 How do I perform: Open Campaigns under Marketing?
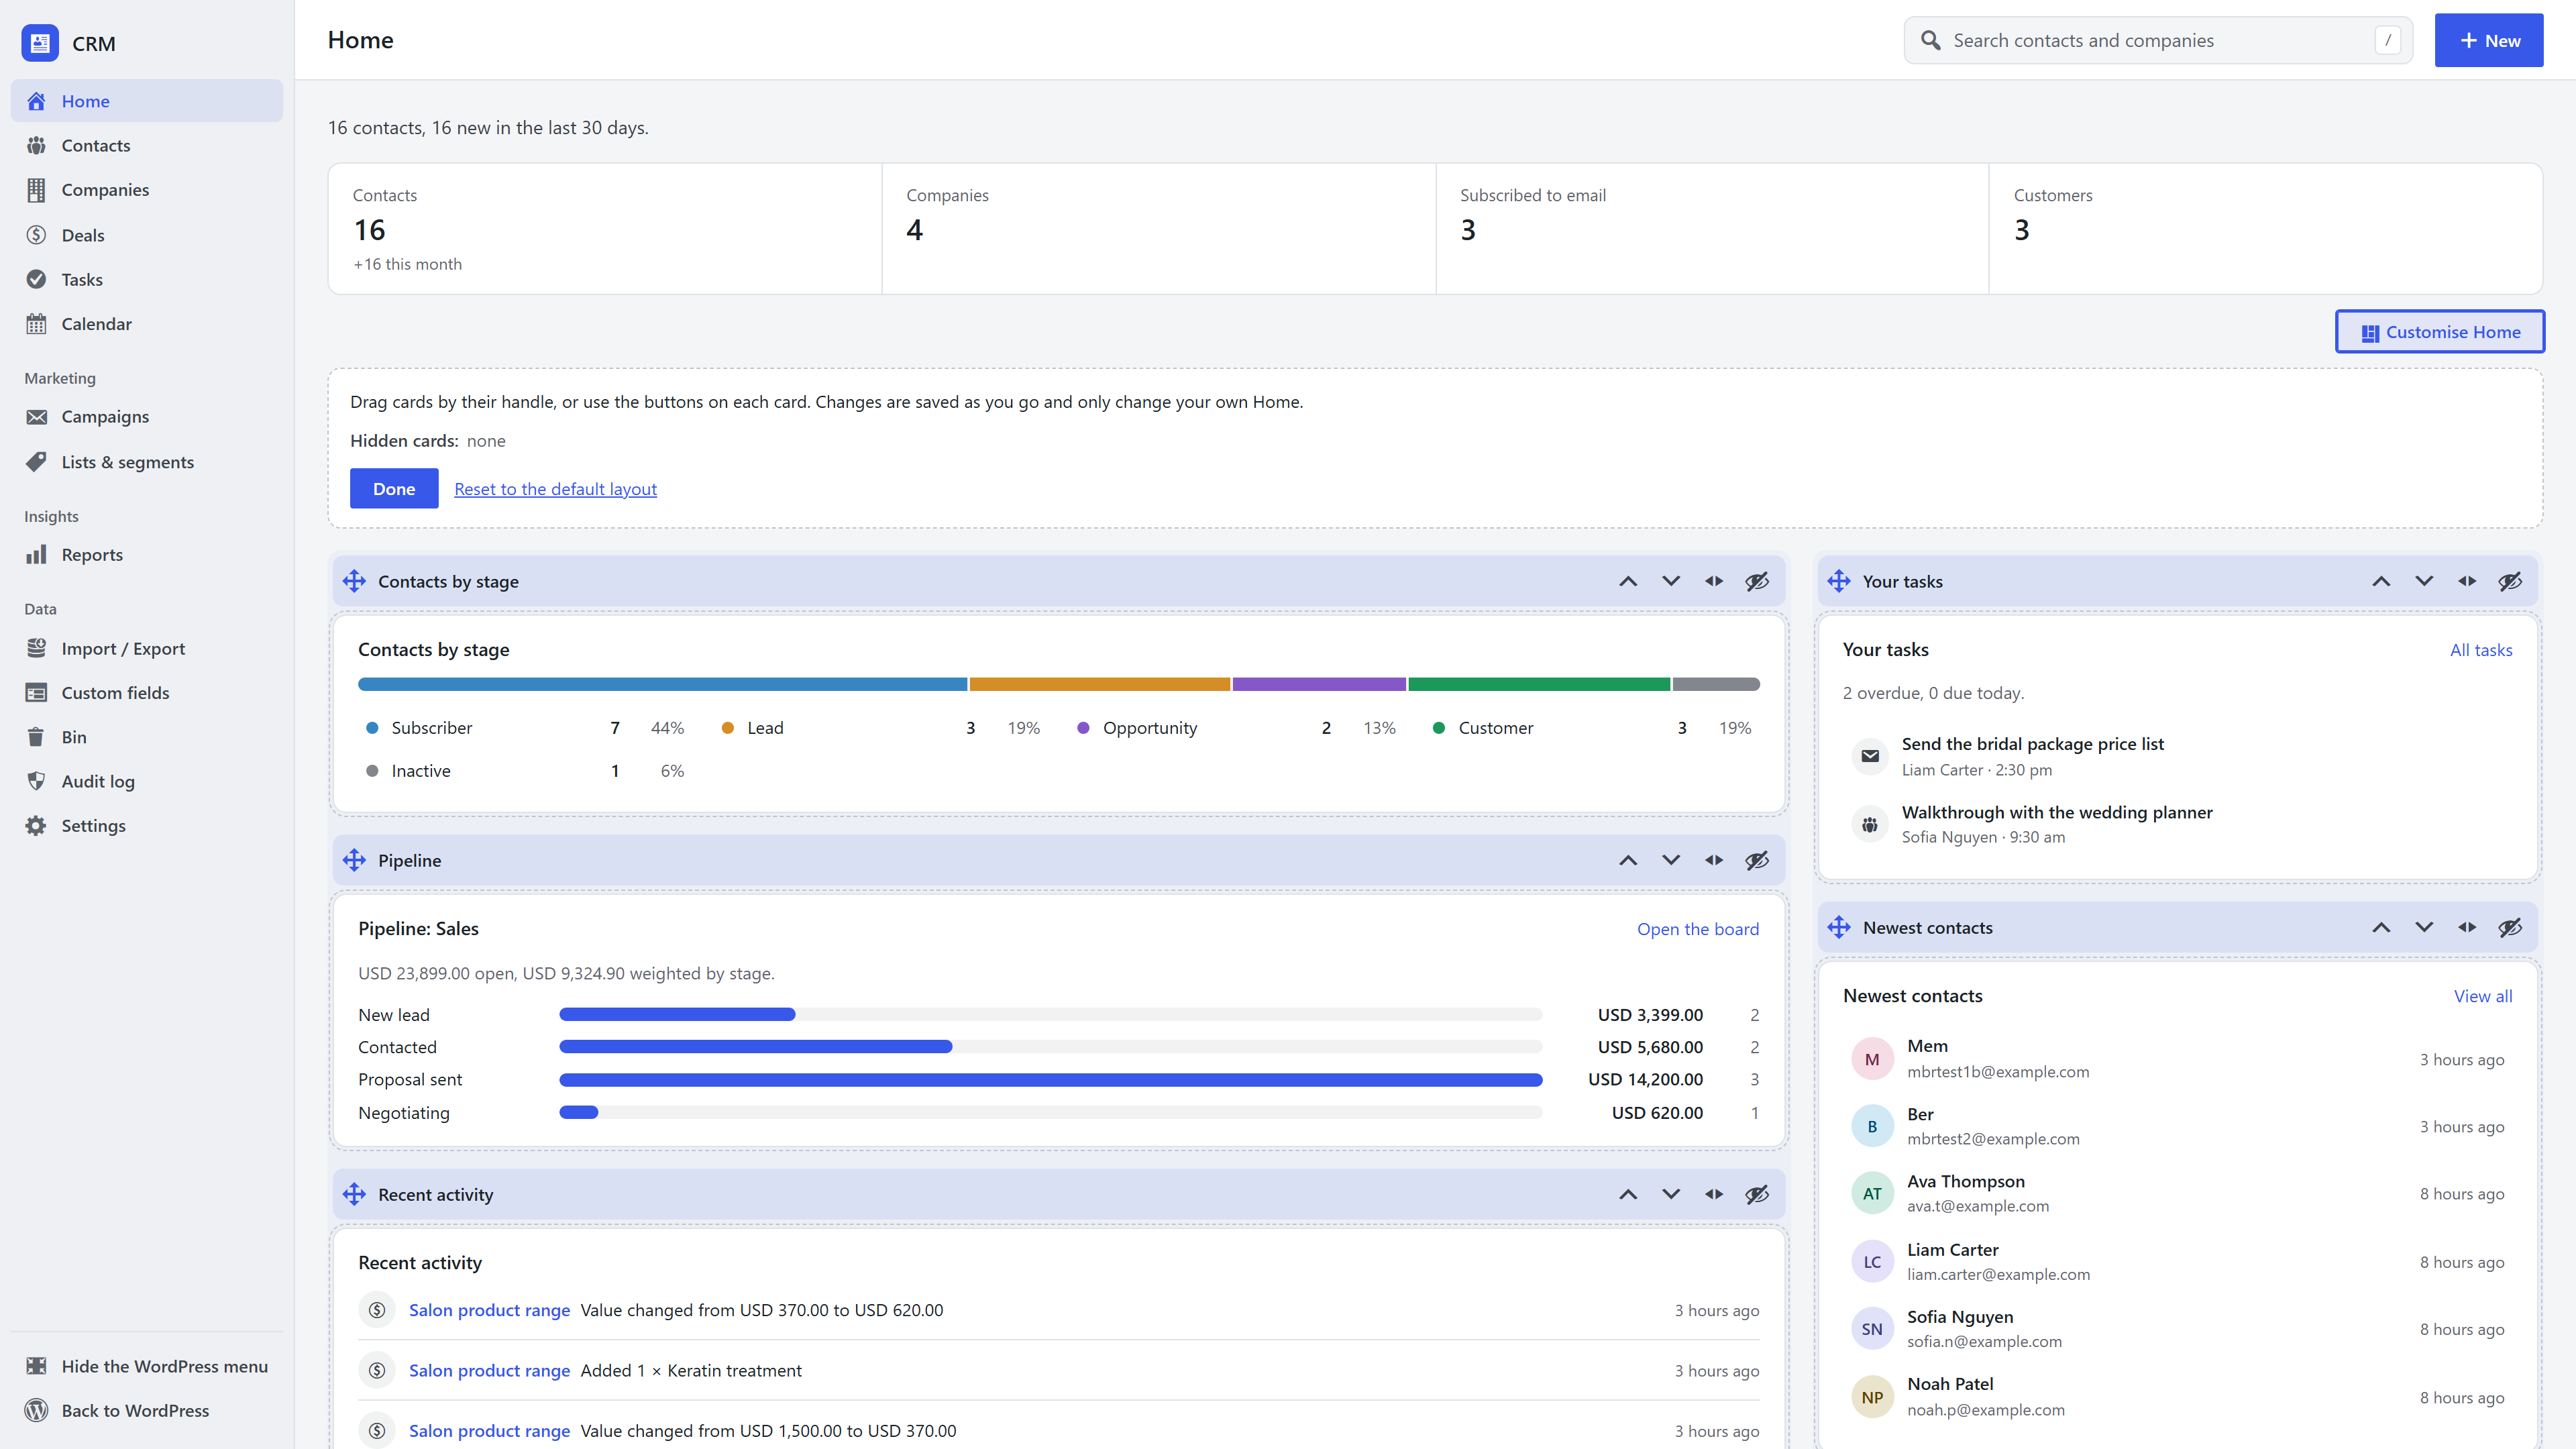click(x=147, y=417)
